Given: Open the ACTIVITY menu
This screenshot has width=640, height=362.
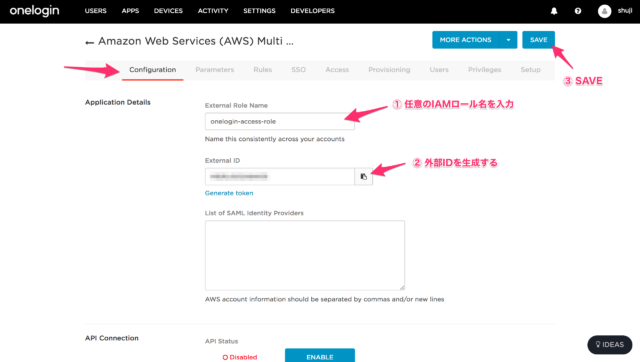Looking at the screenshot, I should pos(213,11).
